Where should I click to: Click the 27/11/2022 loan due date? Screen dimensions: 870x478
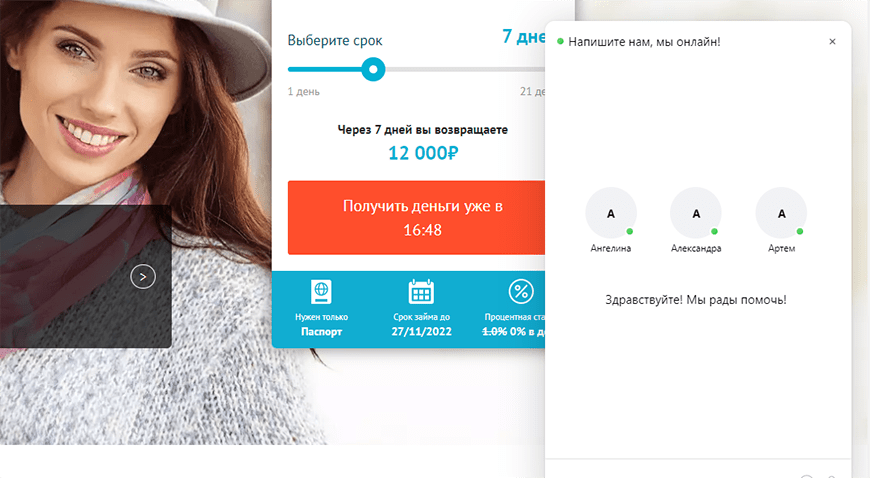421,331
